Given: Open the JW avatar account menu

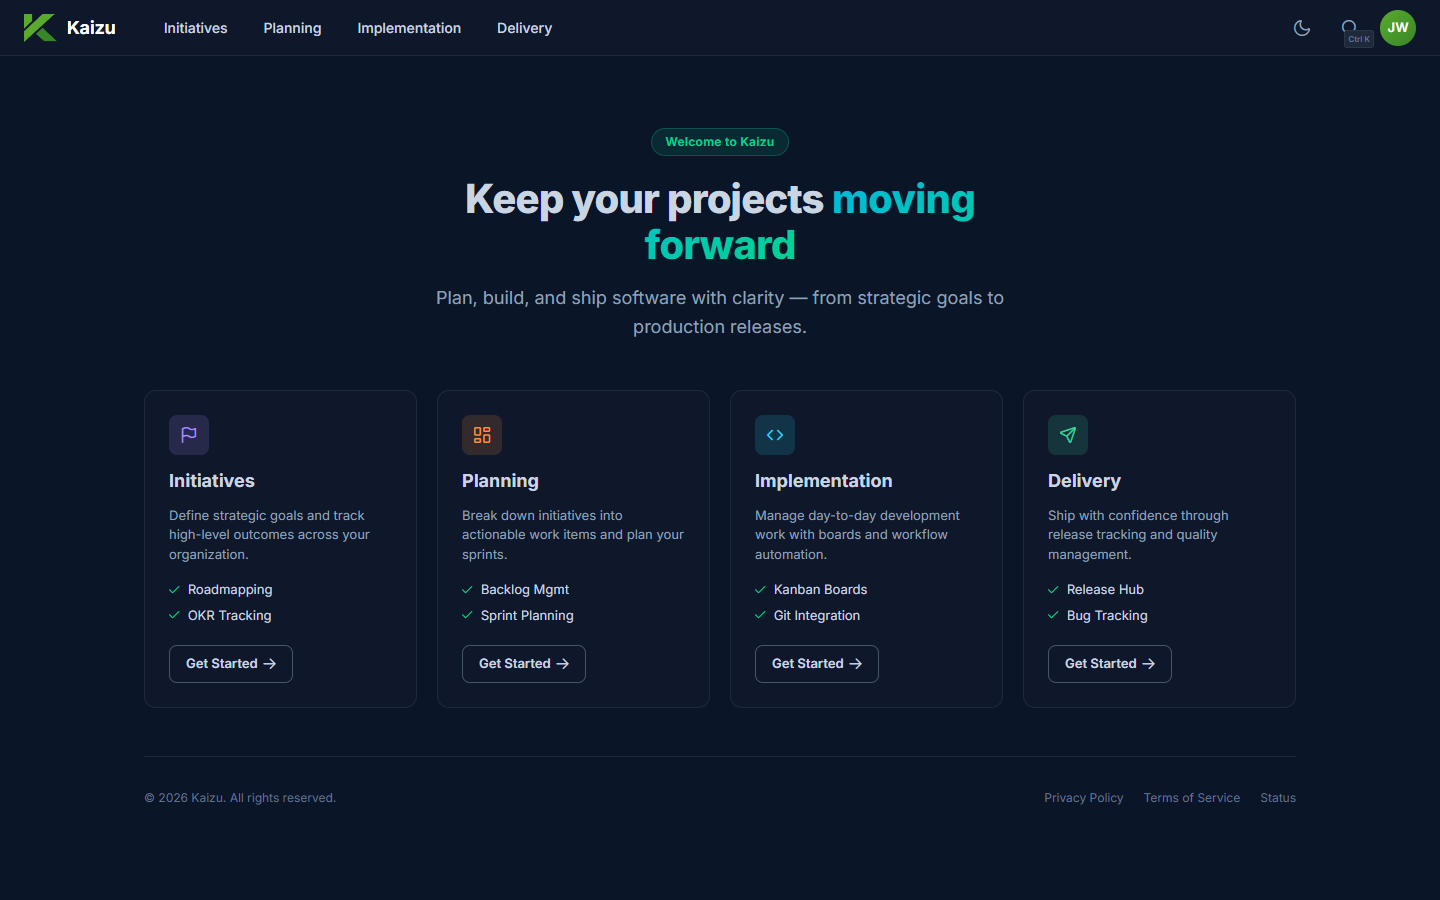Looking at the screenshot, I should (x=1397, y=27).
